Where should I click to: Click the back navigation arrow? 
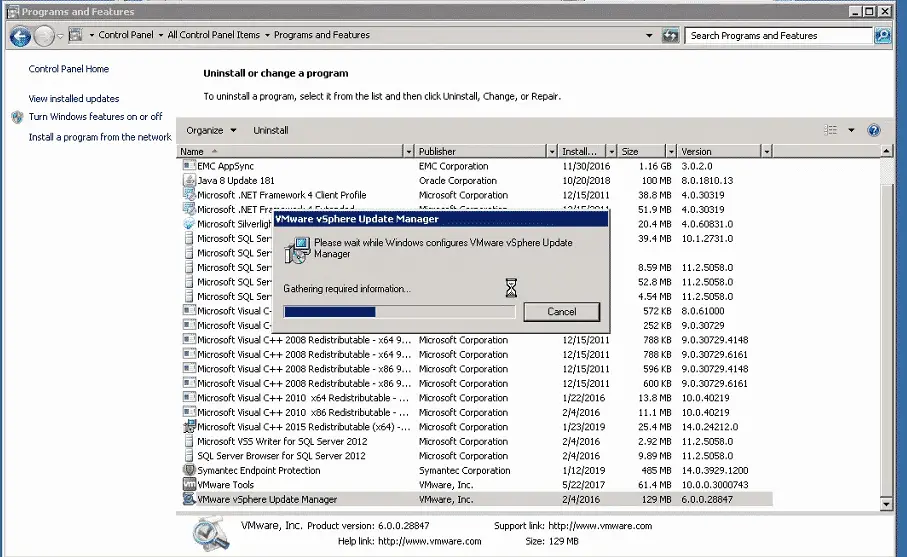click(x=20, y=36)
